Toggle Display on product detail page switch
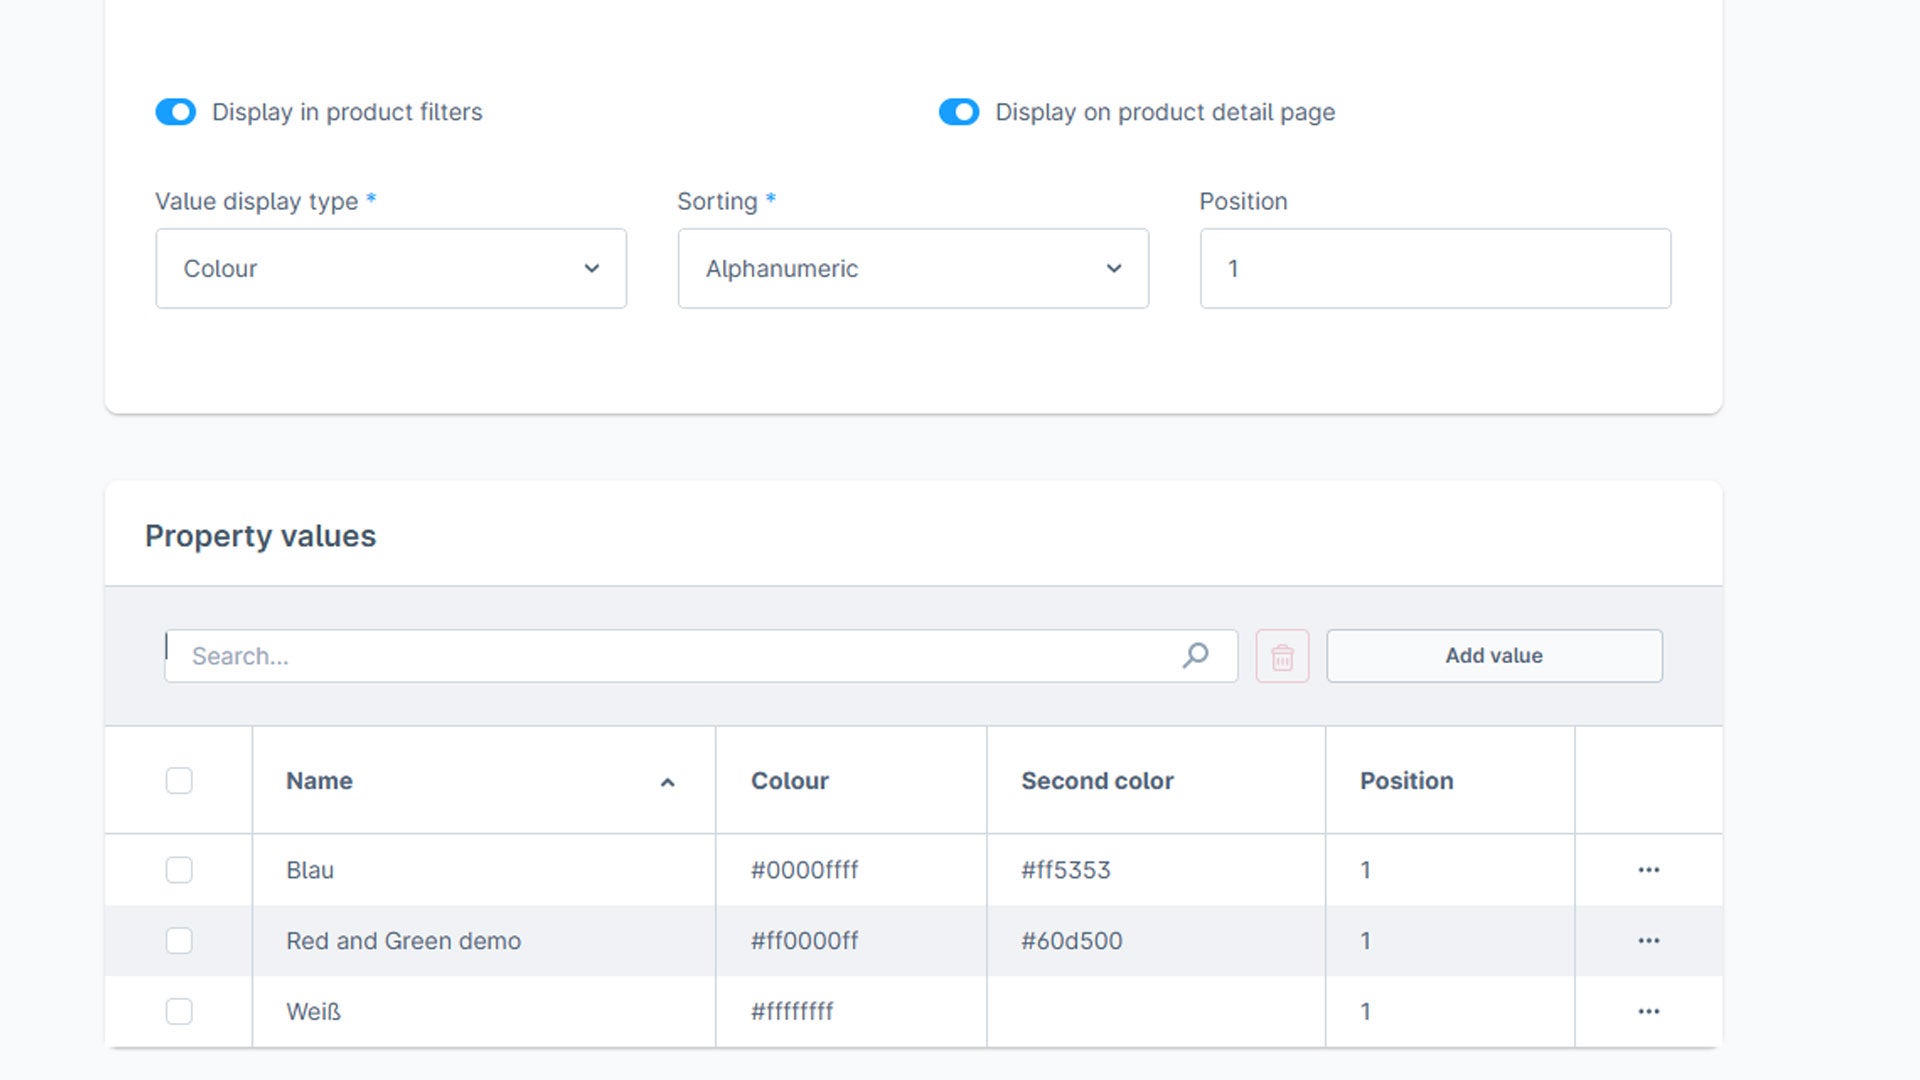Screen dimensions: 1920x1080 [x=959, y=112]
